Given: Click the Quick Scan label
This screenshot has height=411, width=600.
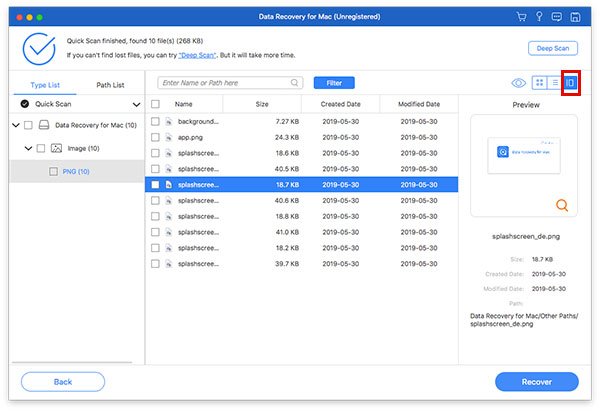Looking at the screenshot, I should click(53, 104).
